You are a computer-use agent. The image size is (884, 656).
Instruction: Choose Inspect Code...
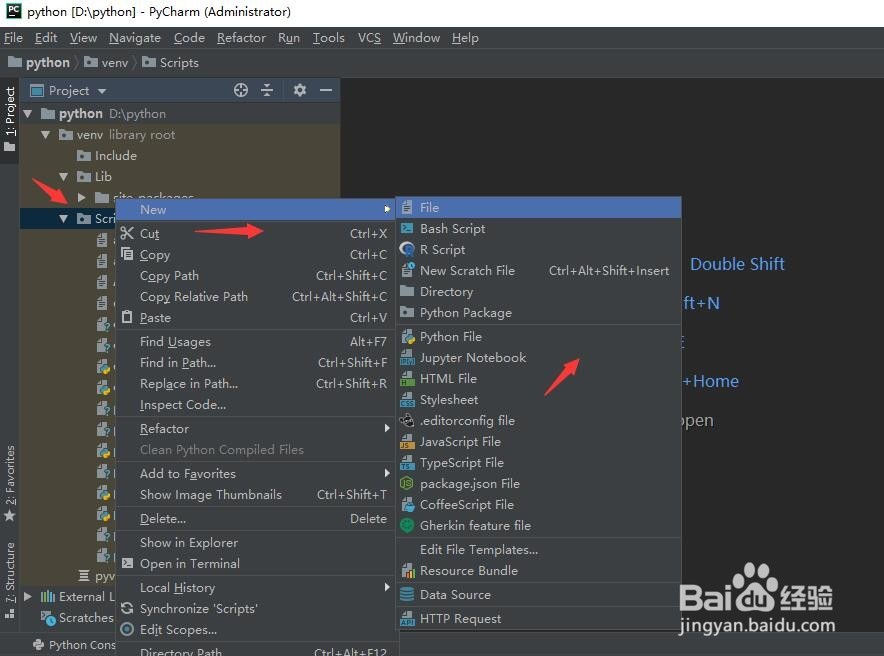point(257,405)
